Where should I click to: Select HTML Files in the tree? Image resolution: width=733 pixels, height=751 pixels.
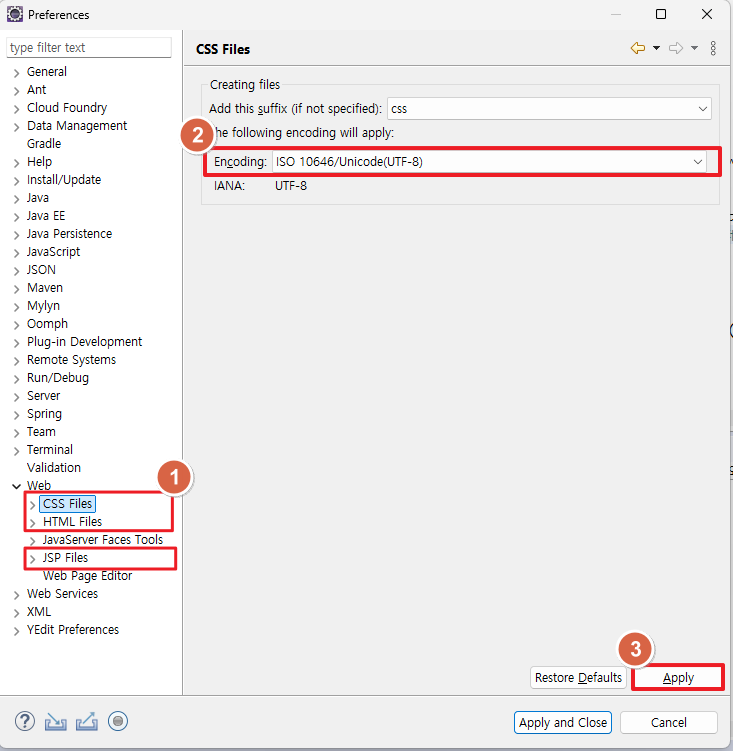(72, 522)
